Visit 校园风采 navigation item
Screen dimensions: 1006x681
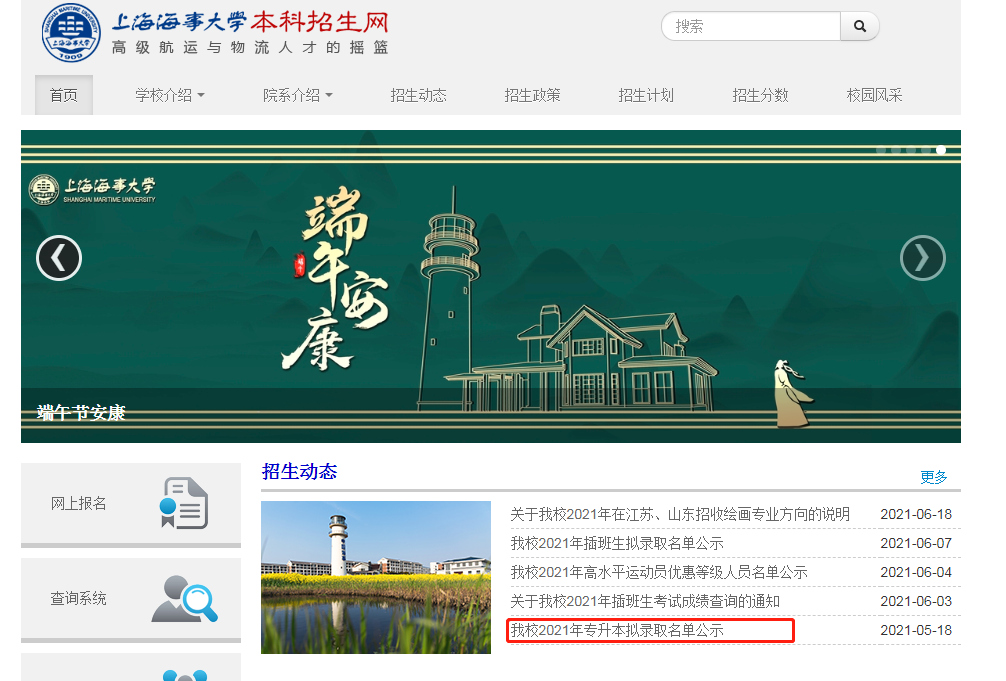point(874,95)
